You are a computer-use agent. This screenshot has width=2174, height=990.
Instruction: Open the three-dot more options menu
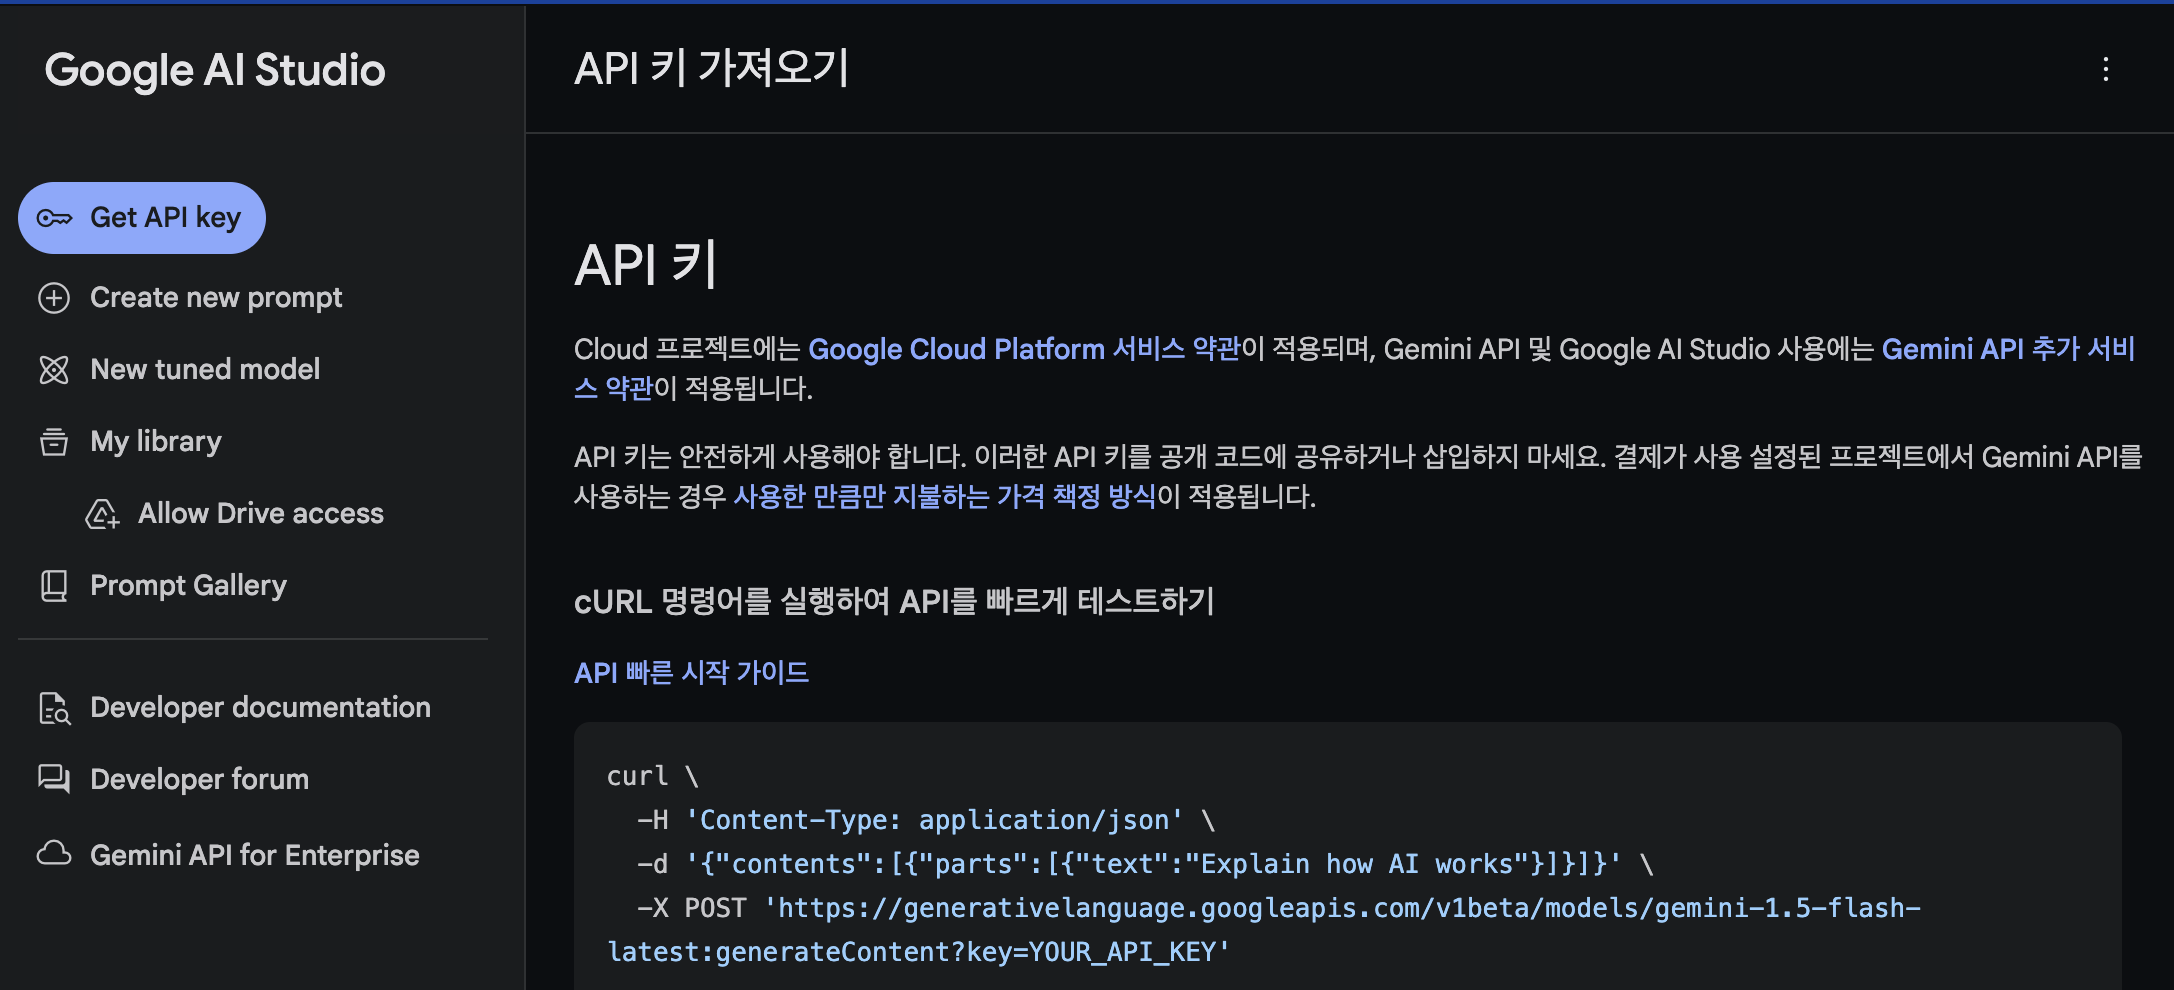coord(2106,69)
